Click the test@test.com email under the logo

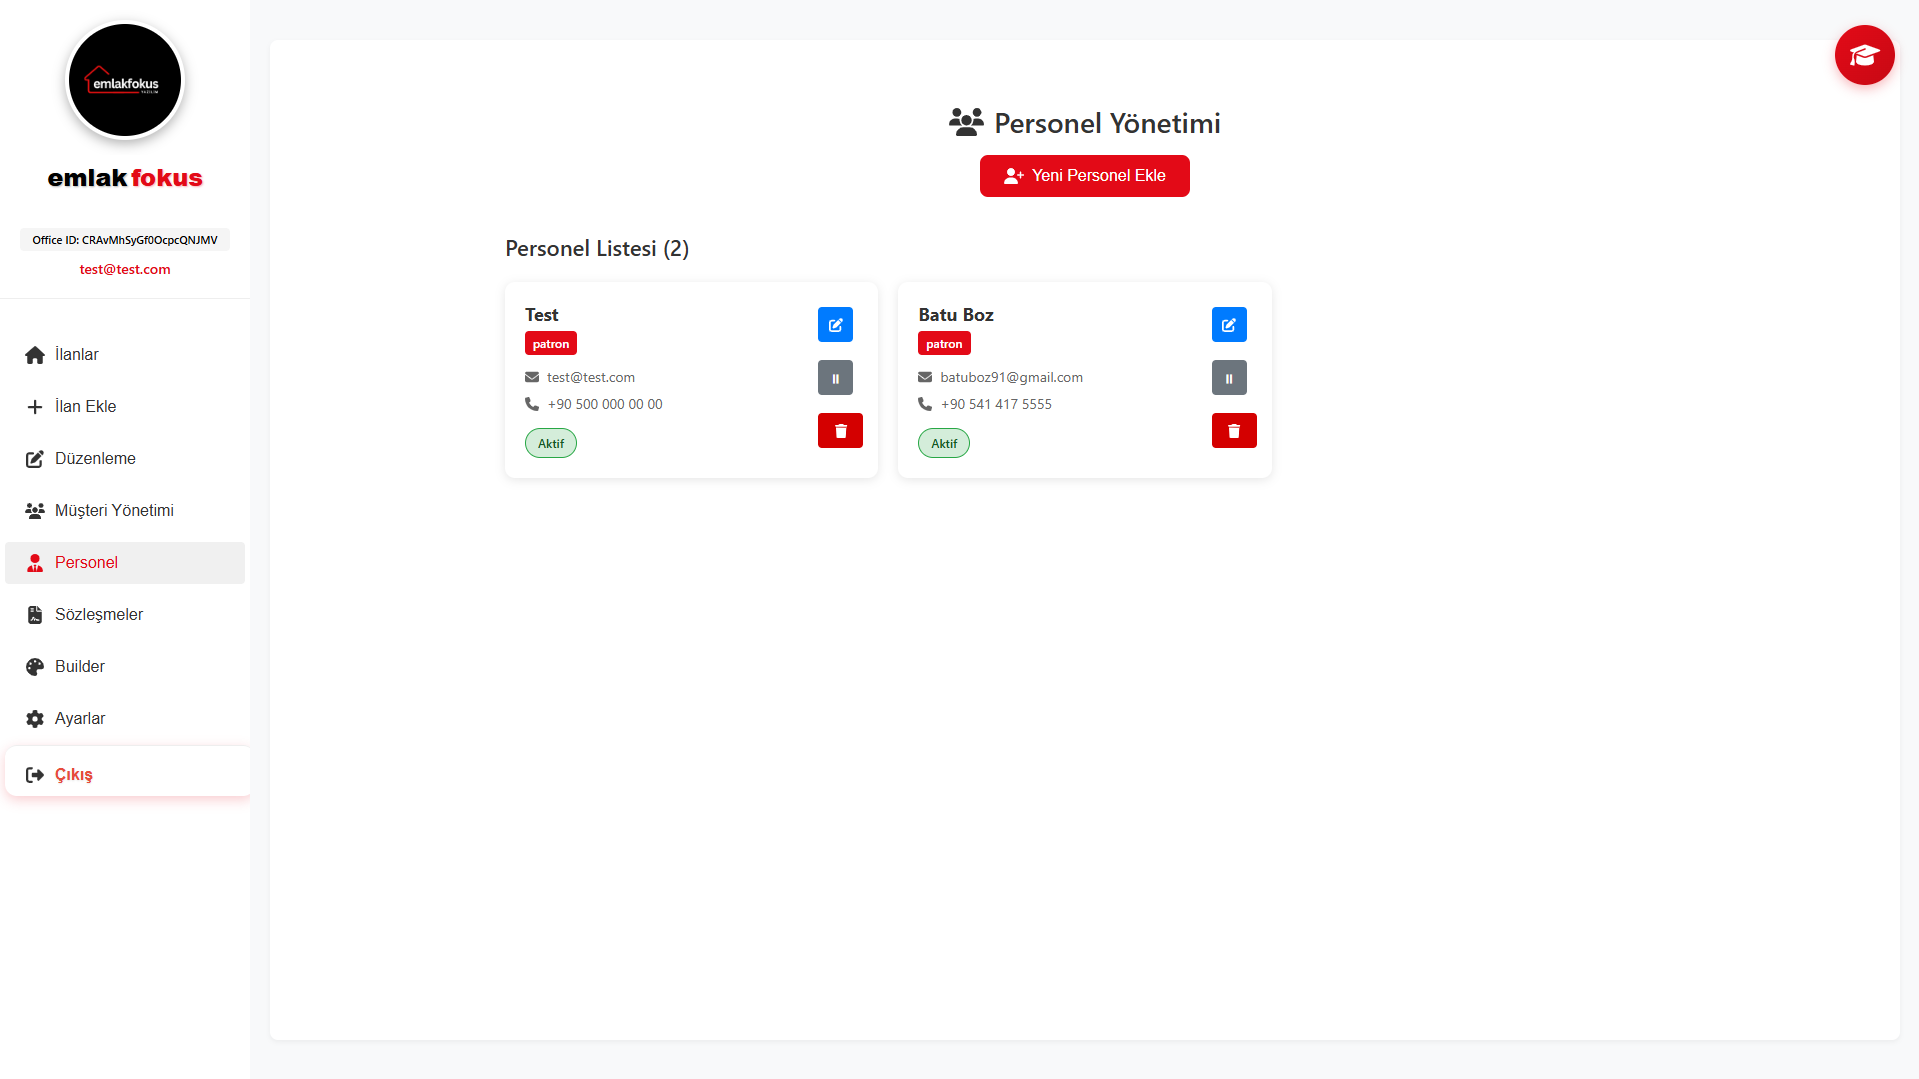pos(125,270)
